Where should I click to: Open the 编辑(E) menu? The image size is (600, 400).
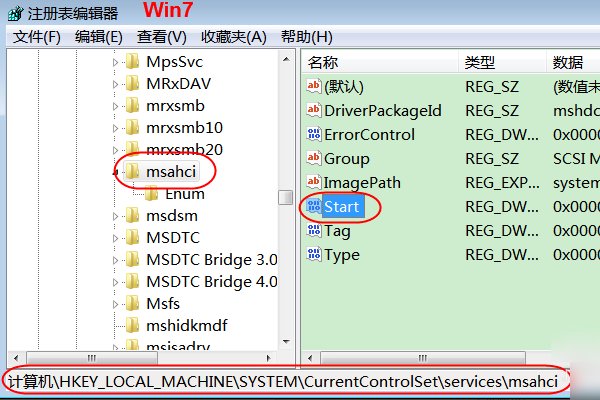pyautogui.click(x=99, y=37)
